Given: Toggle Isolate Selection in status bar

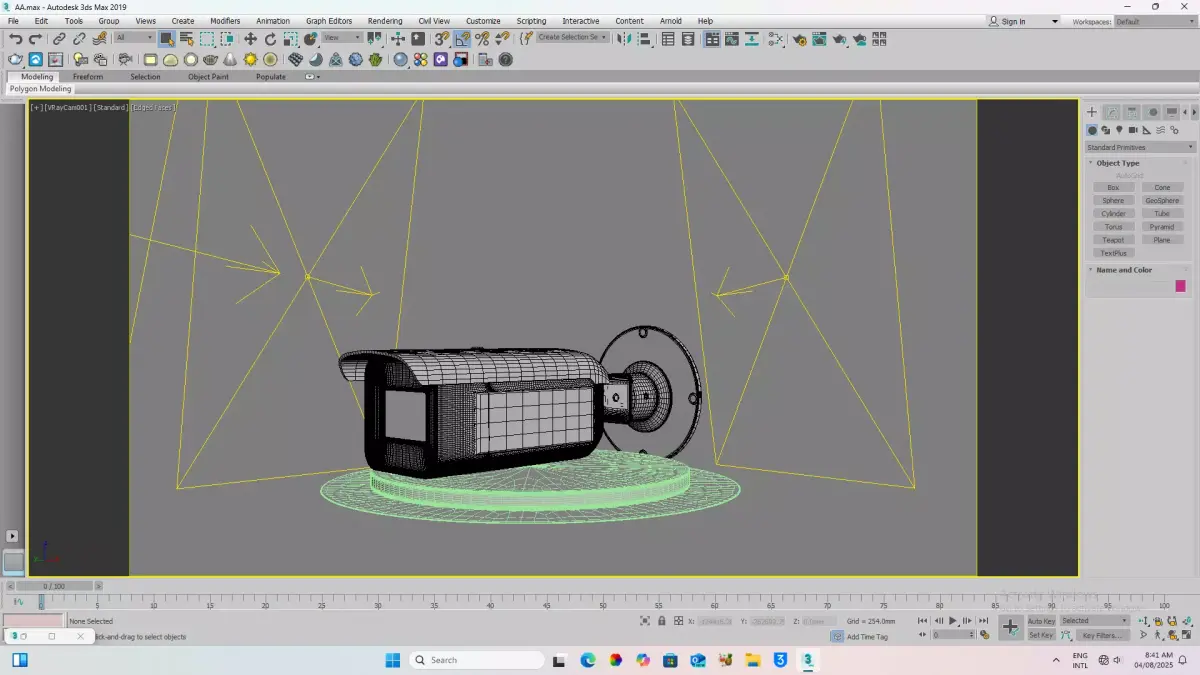Looking at the screenshot, I should [645, 621].
